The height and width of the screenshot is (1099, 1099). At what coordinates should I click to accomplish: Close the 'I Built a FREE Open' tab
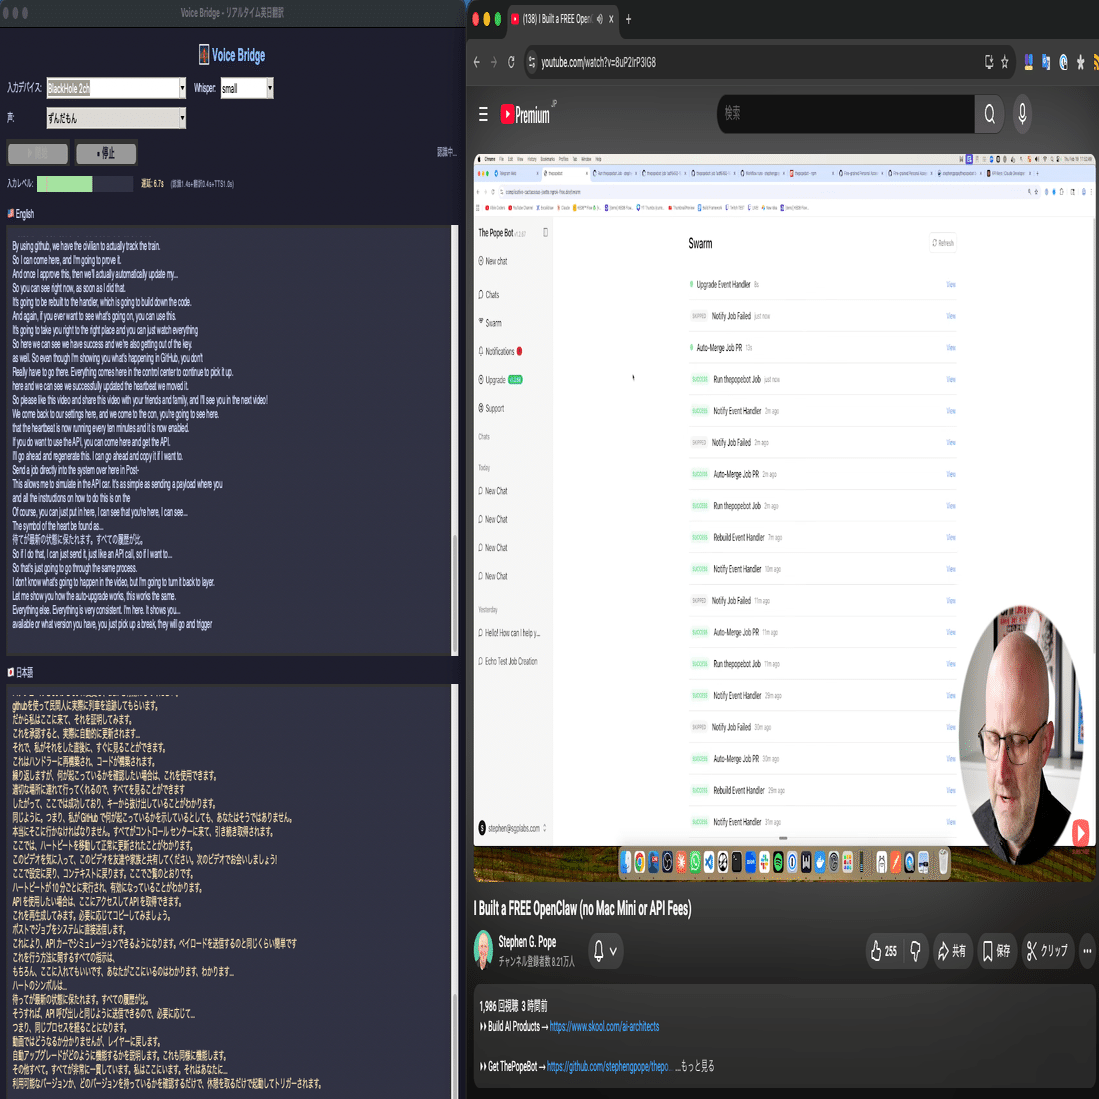[x=611, y=19]
